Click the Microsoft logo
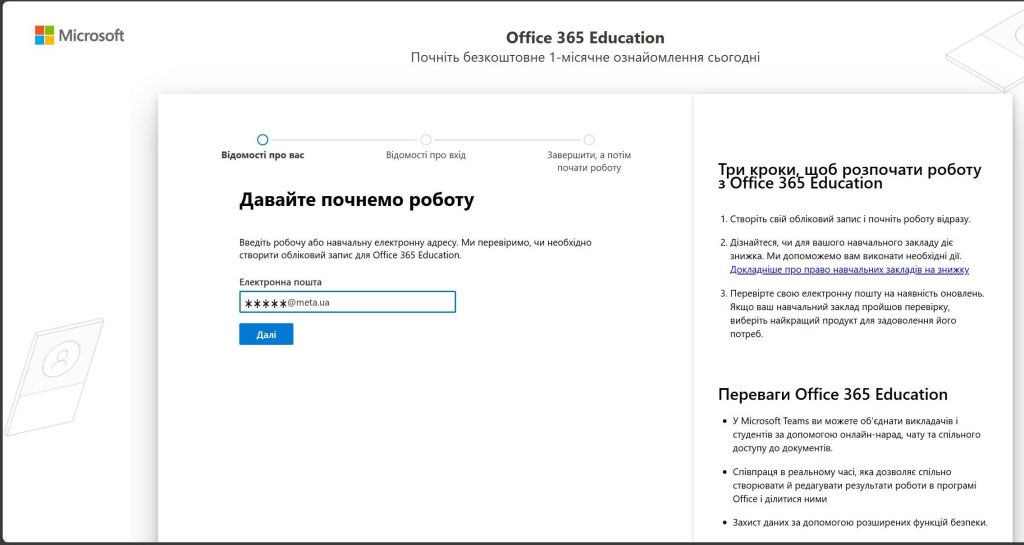The width and height of the screenshot is (1024, 545). click(79, 35)
